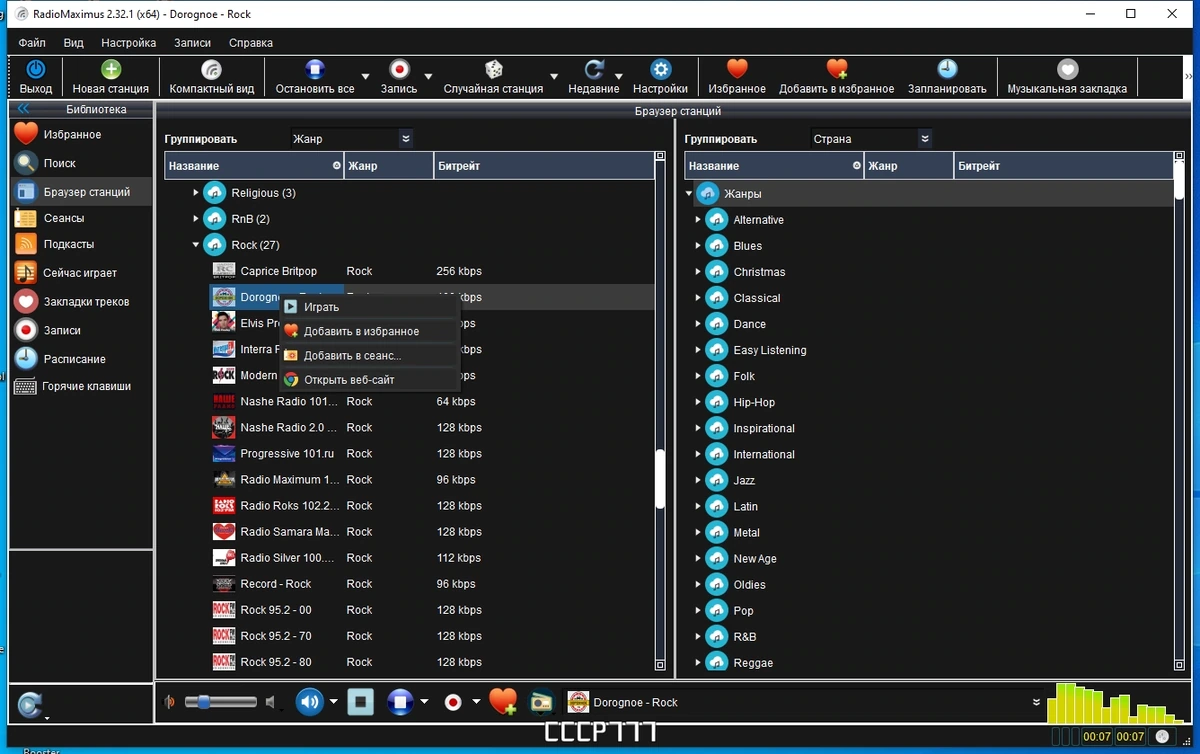Open Подкасты in library sidebar
1200x754 pixels.
click(68, 244)
